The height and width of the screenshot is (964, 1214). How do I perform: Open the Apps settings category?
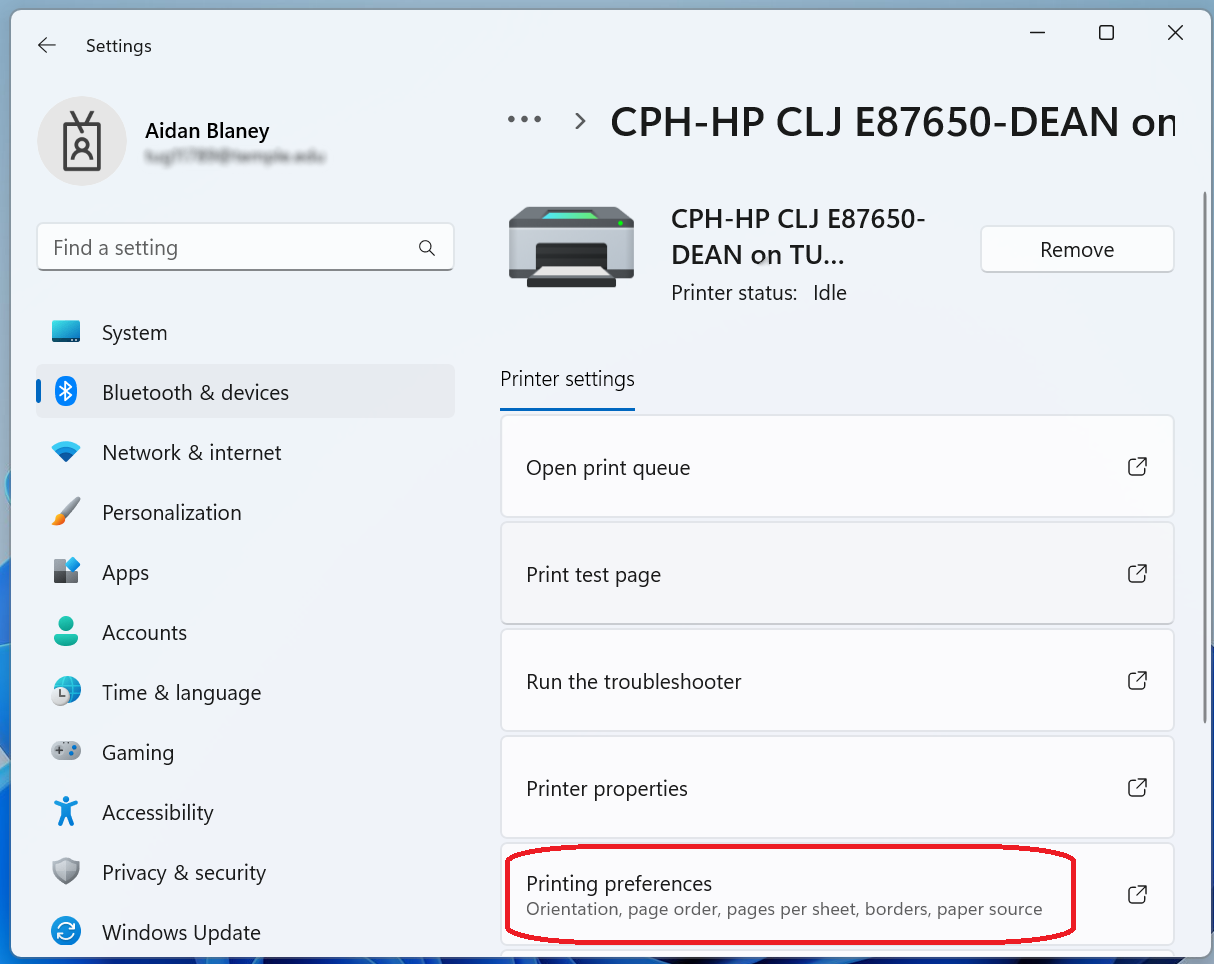(245, 572)
